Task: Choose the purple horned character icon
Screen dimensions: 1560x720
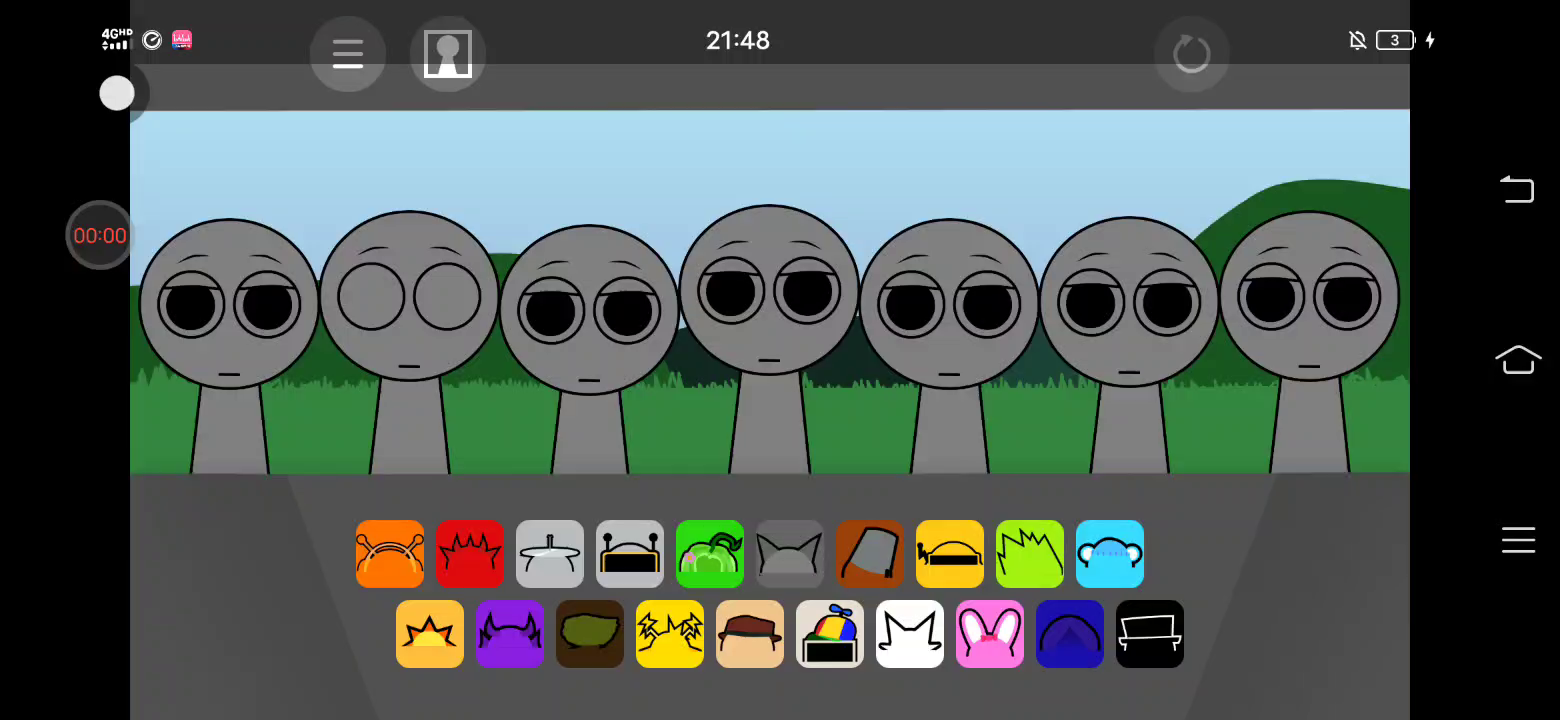Action: click(510, 634)
